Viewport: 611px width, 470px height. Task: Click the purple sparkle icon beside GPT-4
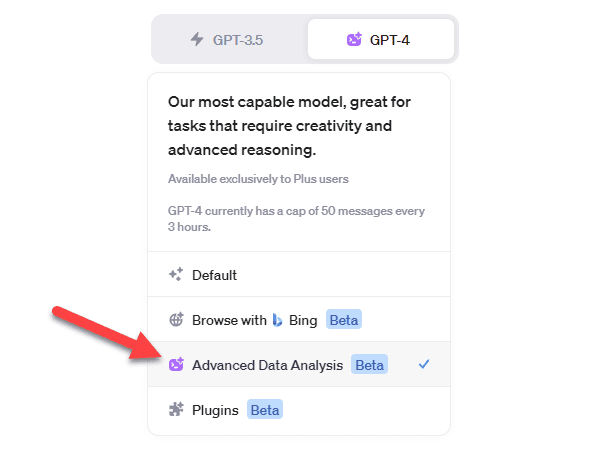click(354, 39)
